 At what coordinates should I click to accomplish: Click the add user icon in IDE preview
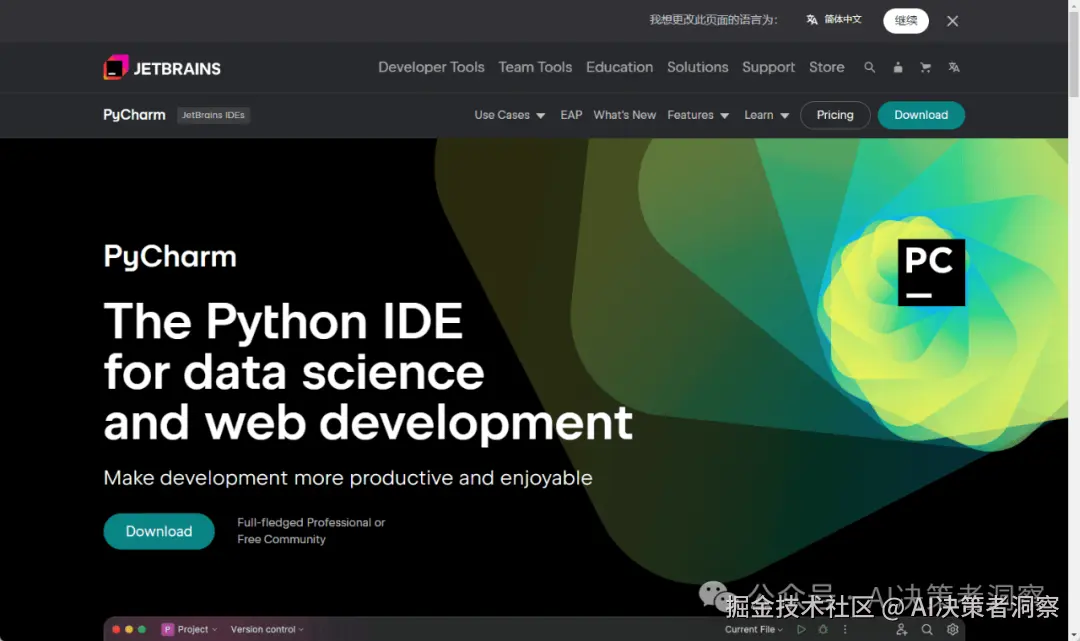[902, 629]
